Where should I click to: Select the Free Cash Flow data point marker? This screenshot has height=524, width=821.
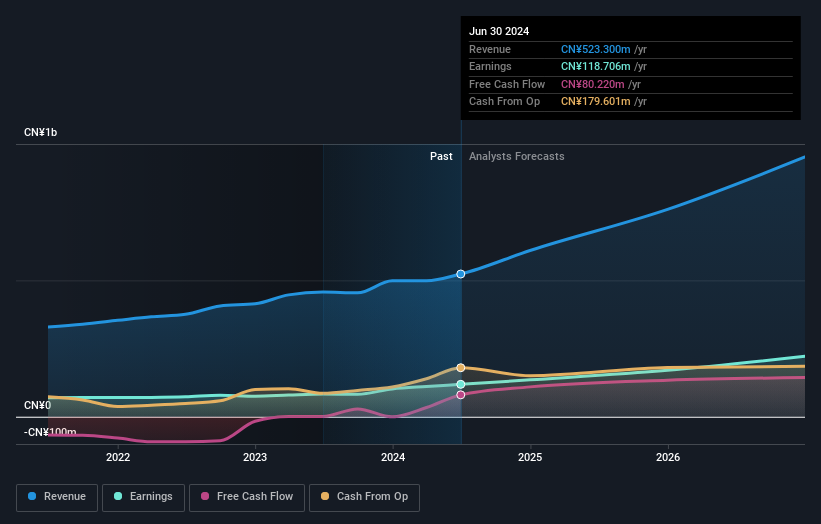click(x=461, y=395)
